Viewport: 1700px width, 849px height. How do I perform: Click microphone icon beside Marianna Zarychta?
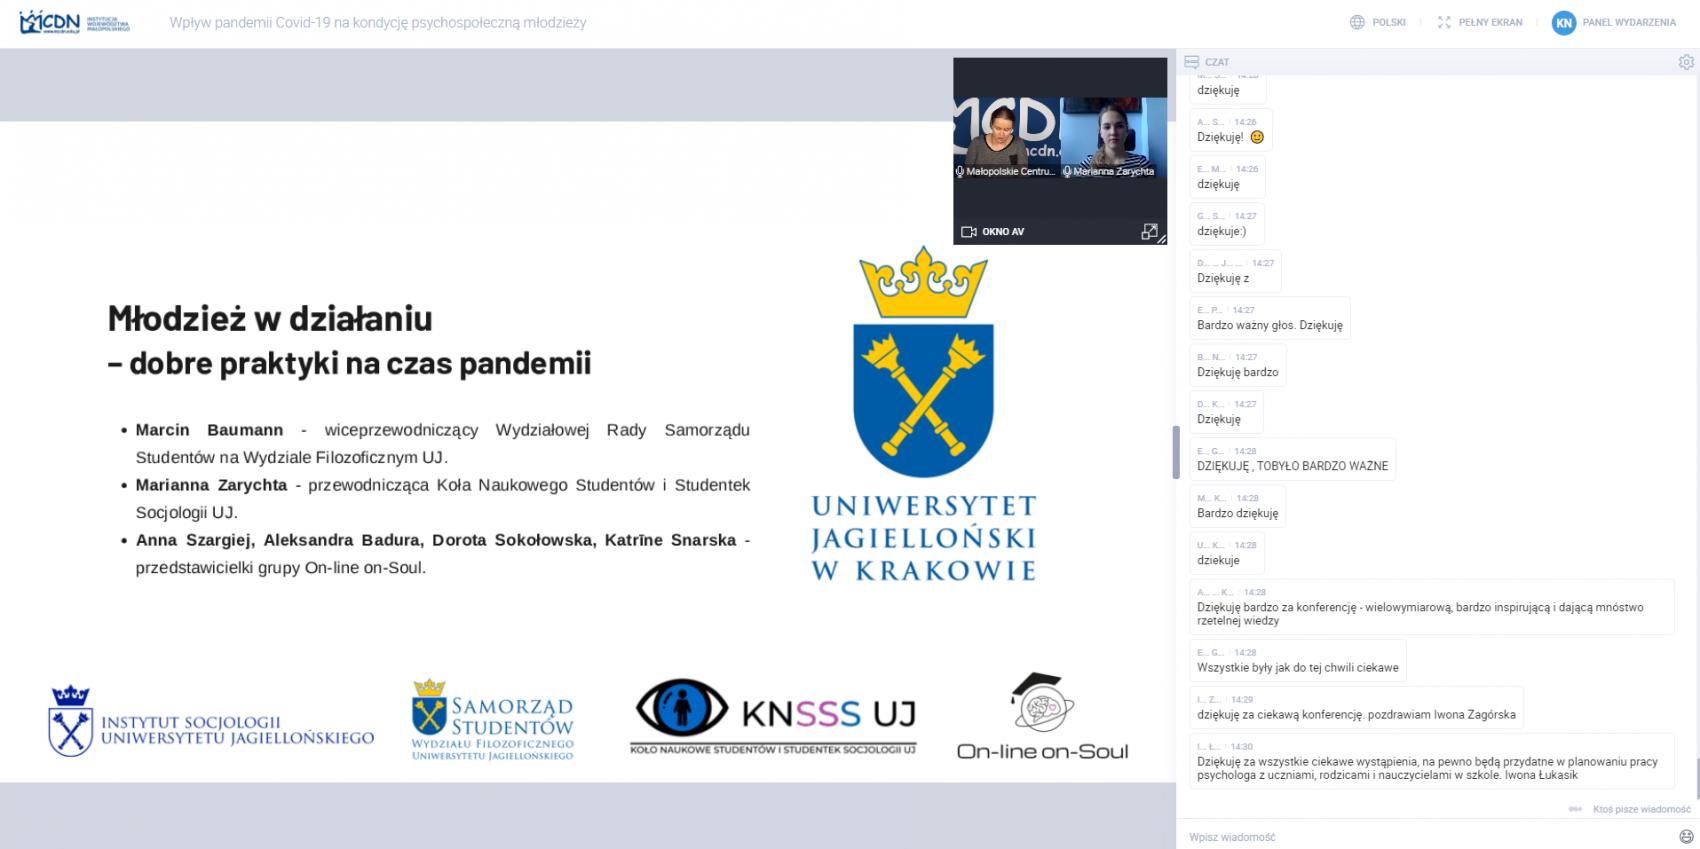[1067, 172]
